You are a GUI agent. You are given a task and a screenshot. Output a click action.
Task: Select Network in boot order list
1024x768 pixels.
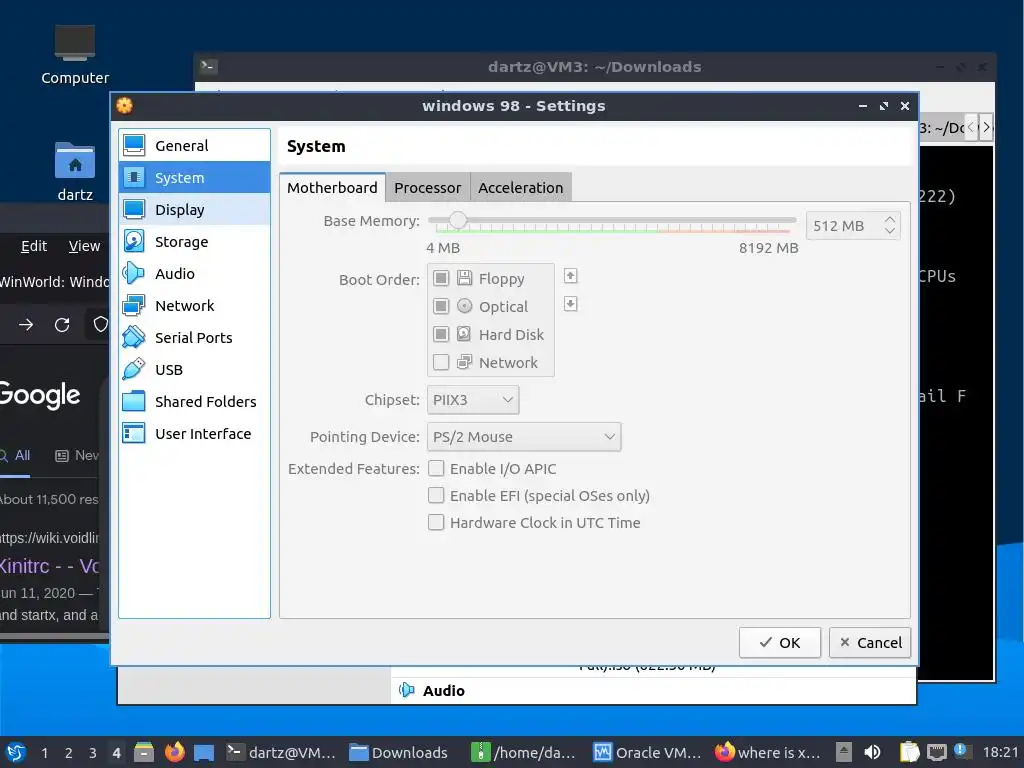pos(490,362)
